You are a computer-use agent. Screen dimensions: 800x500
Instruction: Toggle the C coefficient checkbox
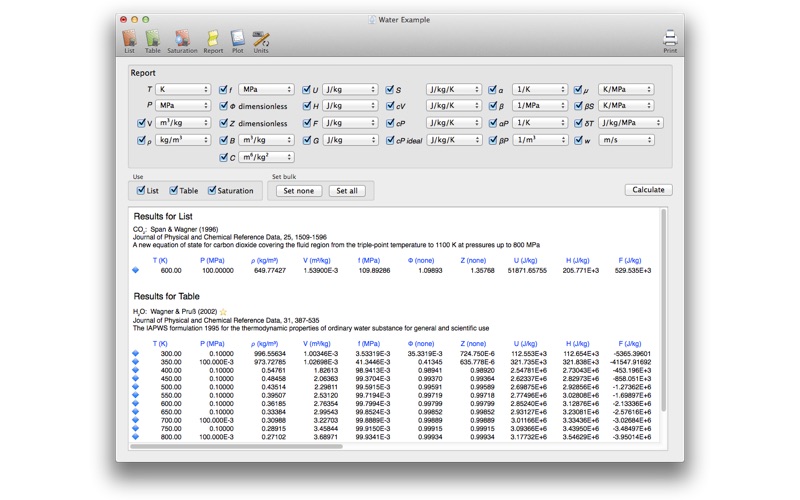[x=223, y=157]
